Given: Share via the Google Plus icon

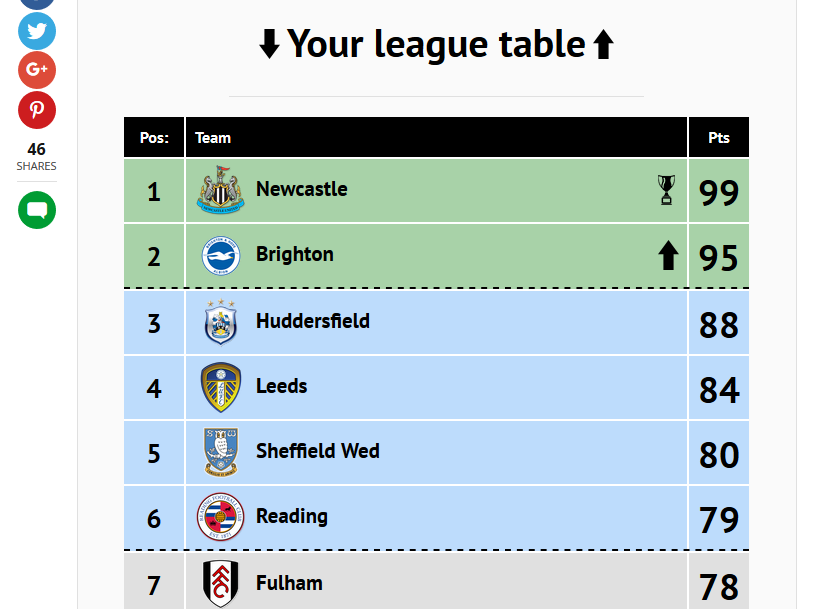Looking at the screenshot, I should (37, 69).
